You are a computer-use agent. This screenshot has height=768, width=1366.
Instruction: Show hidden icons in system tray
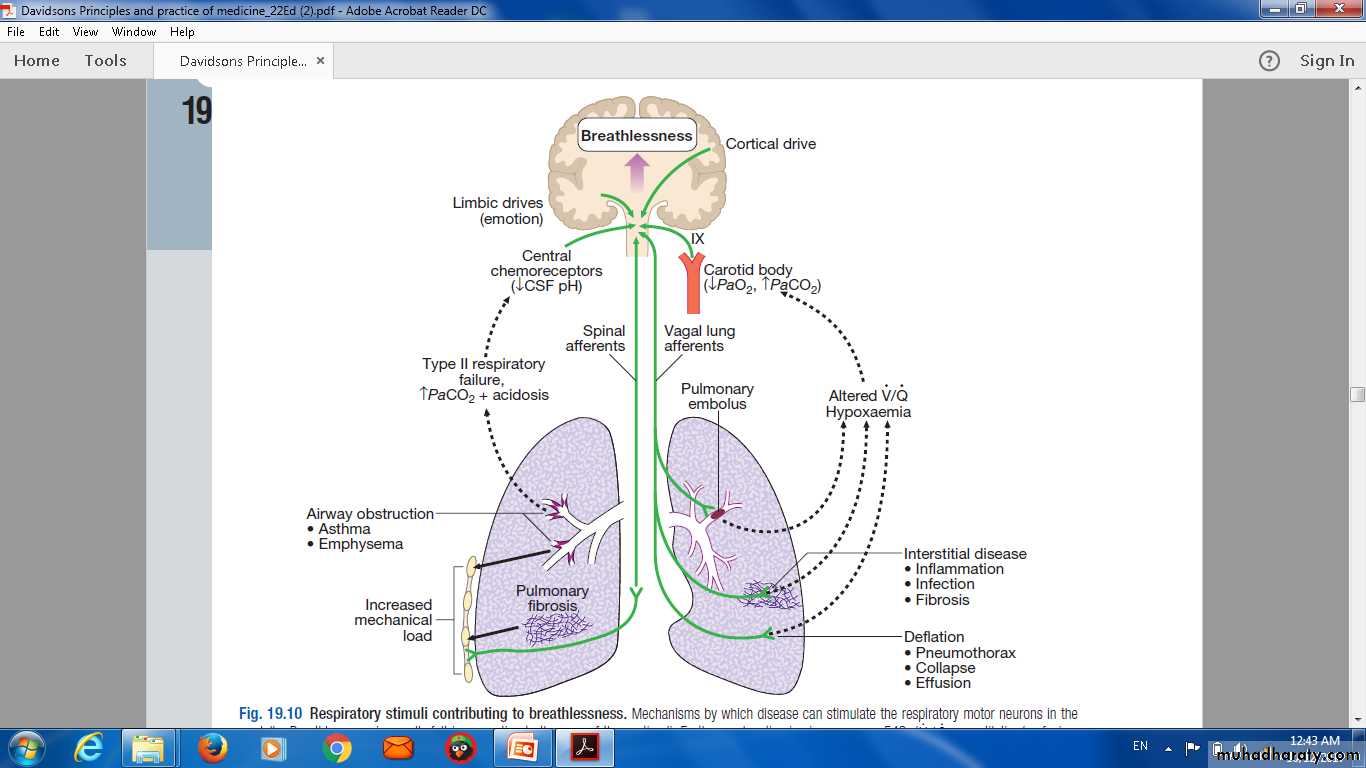[1168, 747]
